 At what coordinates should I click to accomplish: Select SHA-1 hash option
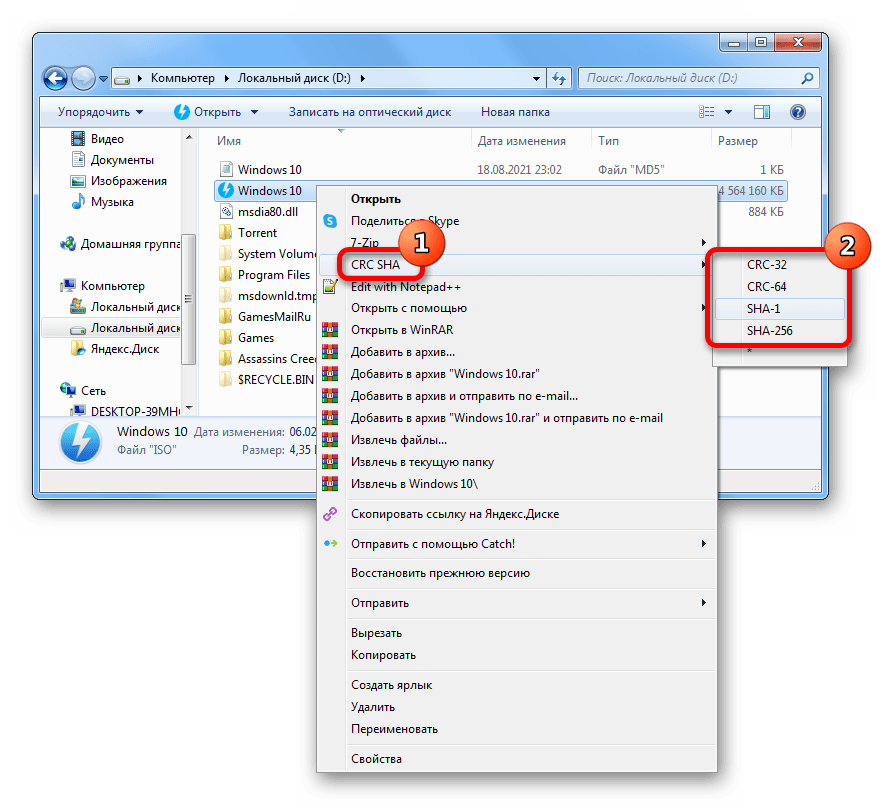[780, 309]
